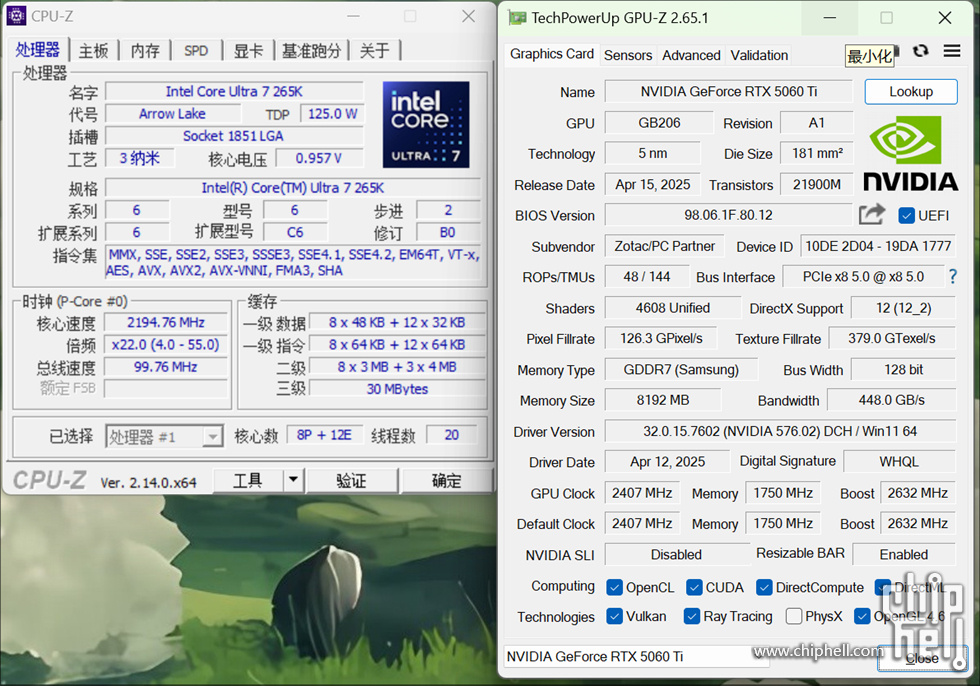Click the CPU name Intel Core Ultra 7 265K

tap(234, 92)
